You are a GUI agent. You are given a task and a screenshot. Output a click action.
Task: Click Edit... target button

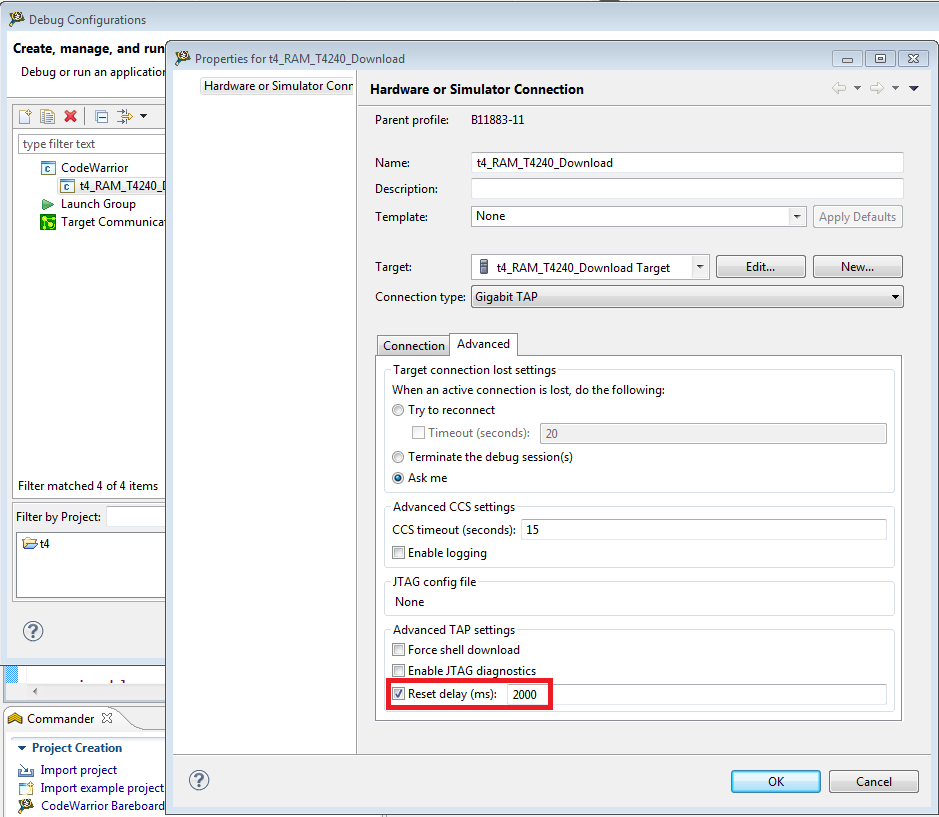click(x=761, y=267)
